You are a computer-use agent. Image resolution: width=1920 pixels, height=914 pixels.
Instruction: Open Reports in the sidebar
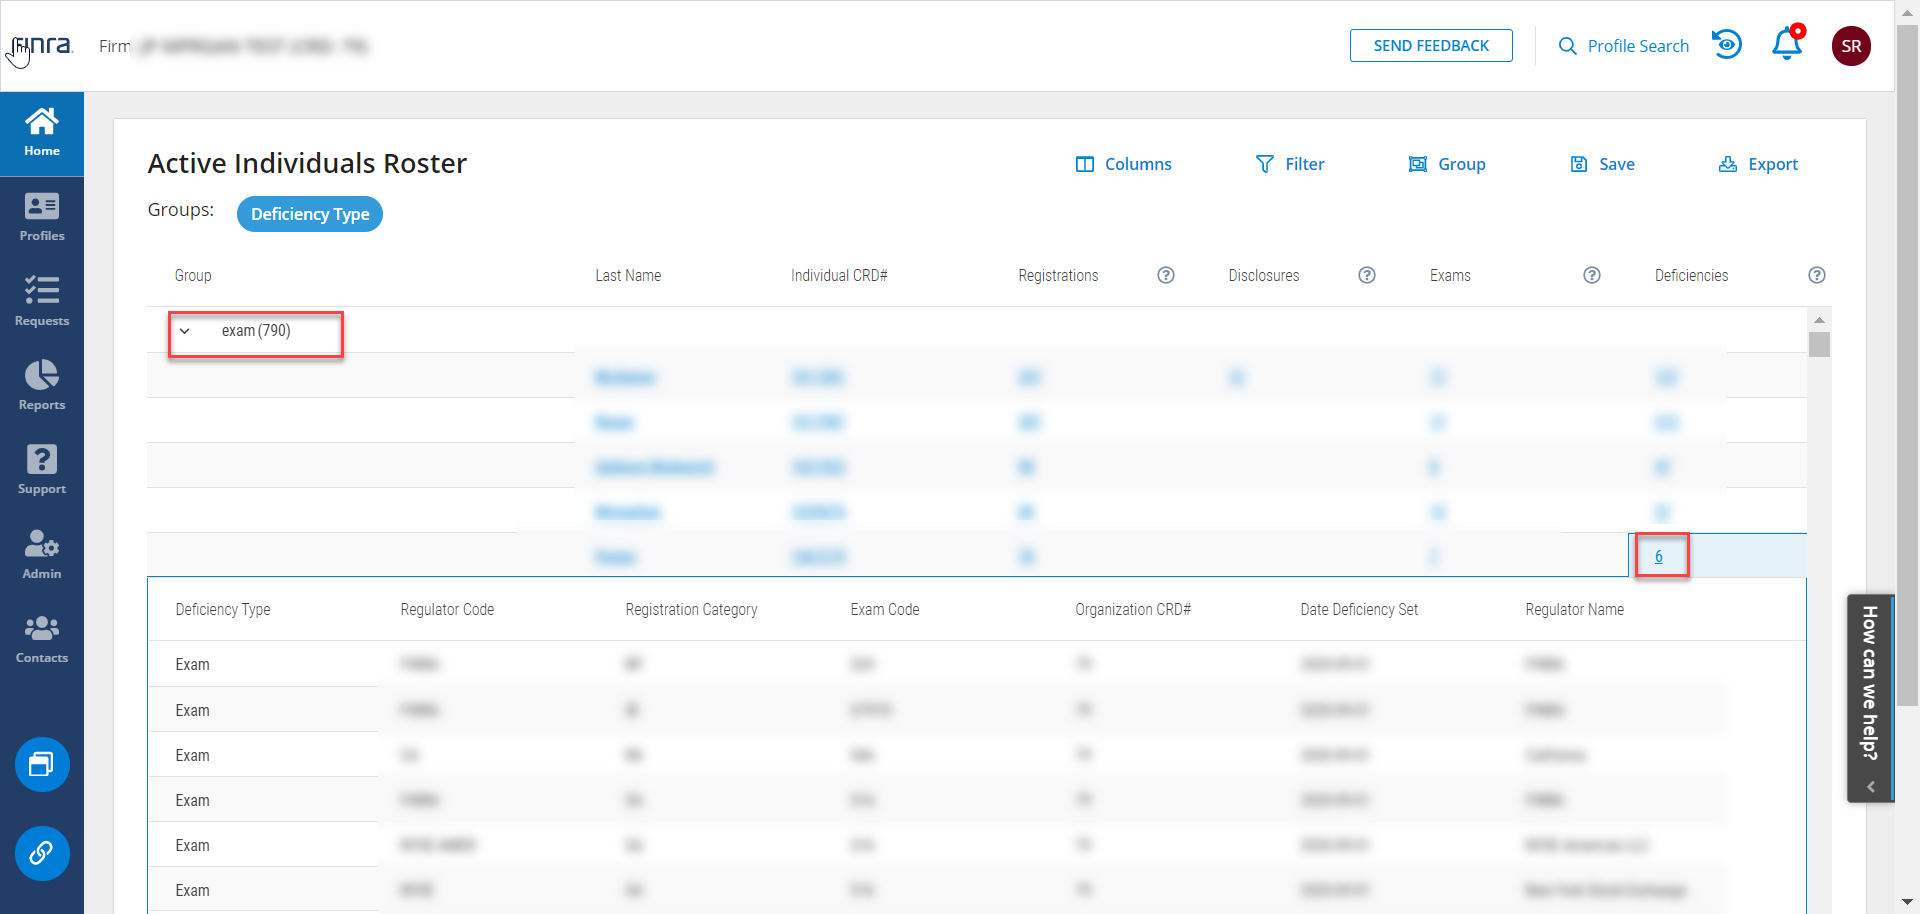pos(42,386)
